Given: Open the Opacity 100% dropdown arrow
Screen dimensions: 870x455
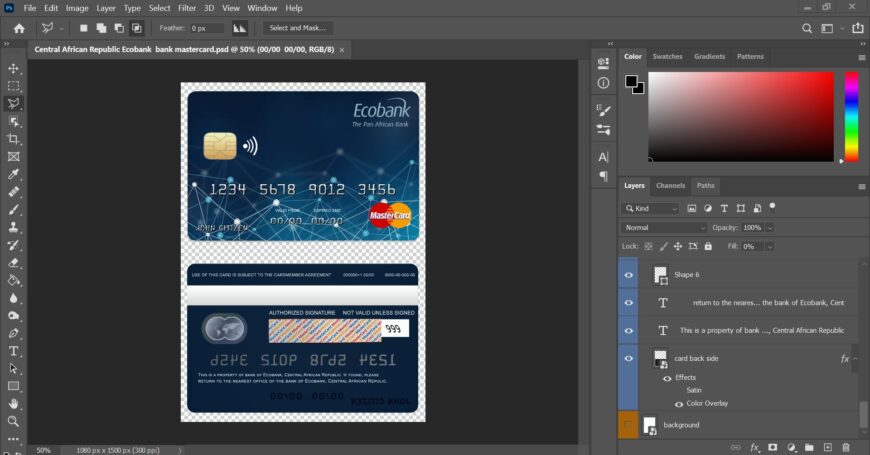Looking at the screenshot, I should [x=770, y=228].
